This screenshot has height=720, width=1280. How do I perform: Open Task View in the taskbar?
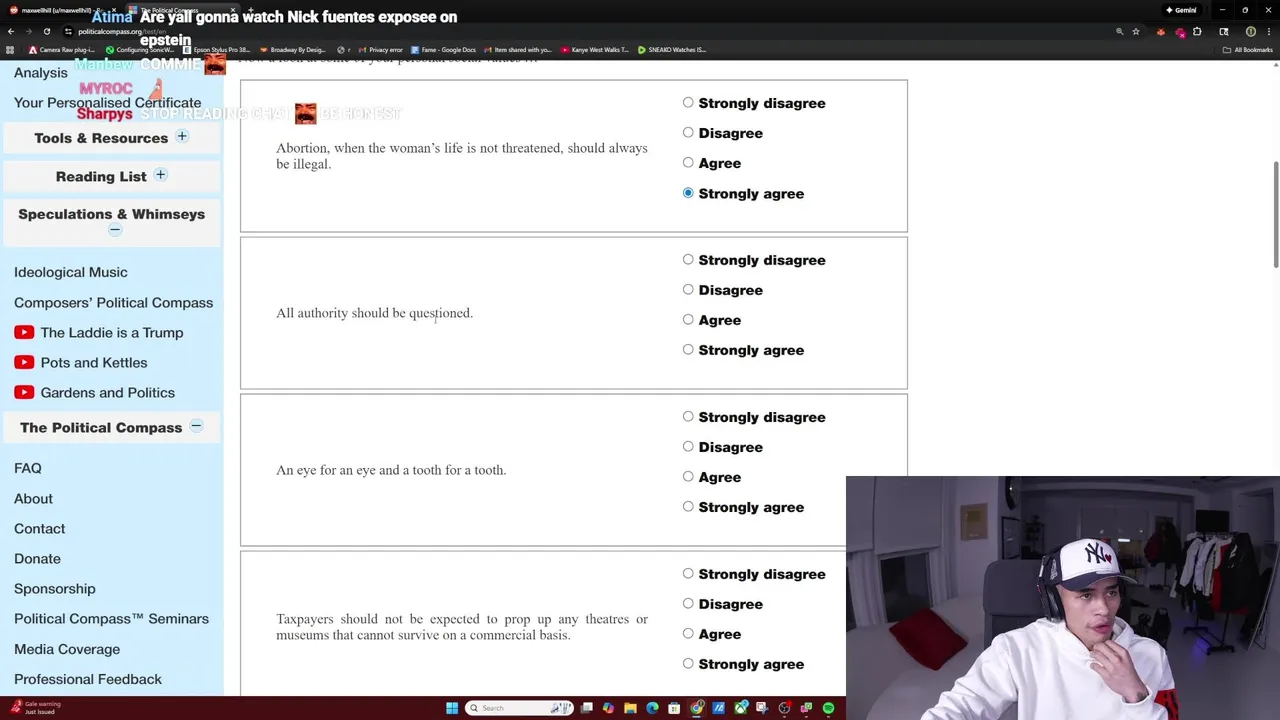point(586,708)
